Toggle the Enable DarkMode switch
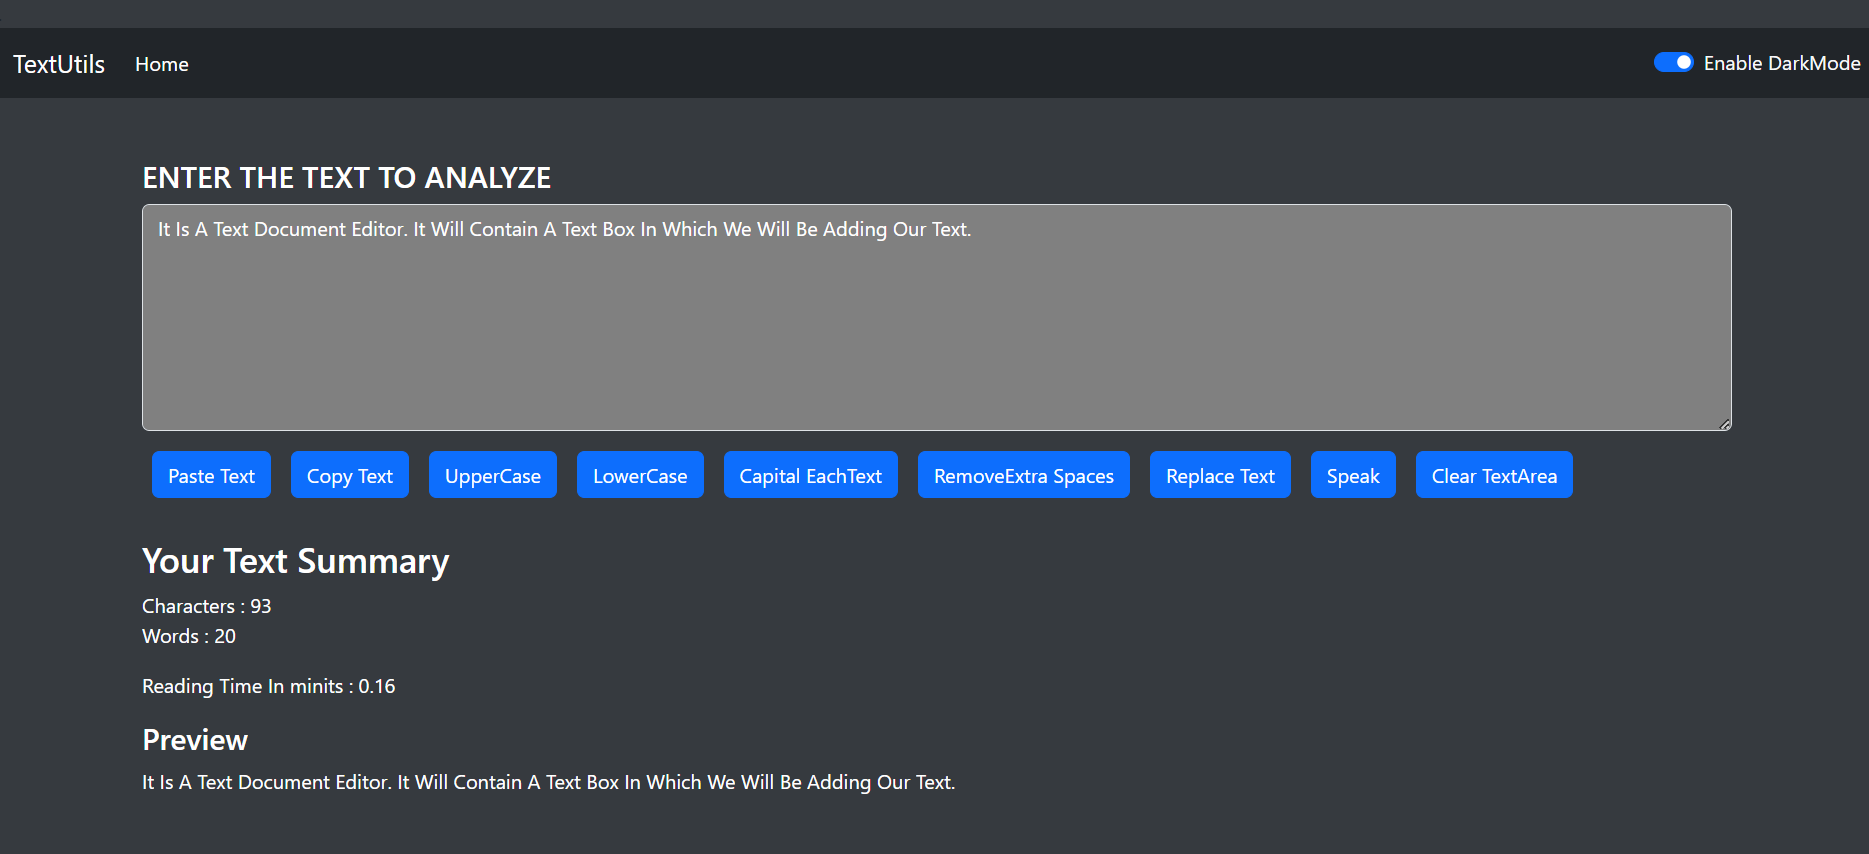 [1673, 63]
